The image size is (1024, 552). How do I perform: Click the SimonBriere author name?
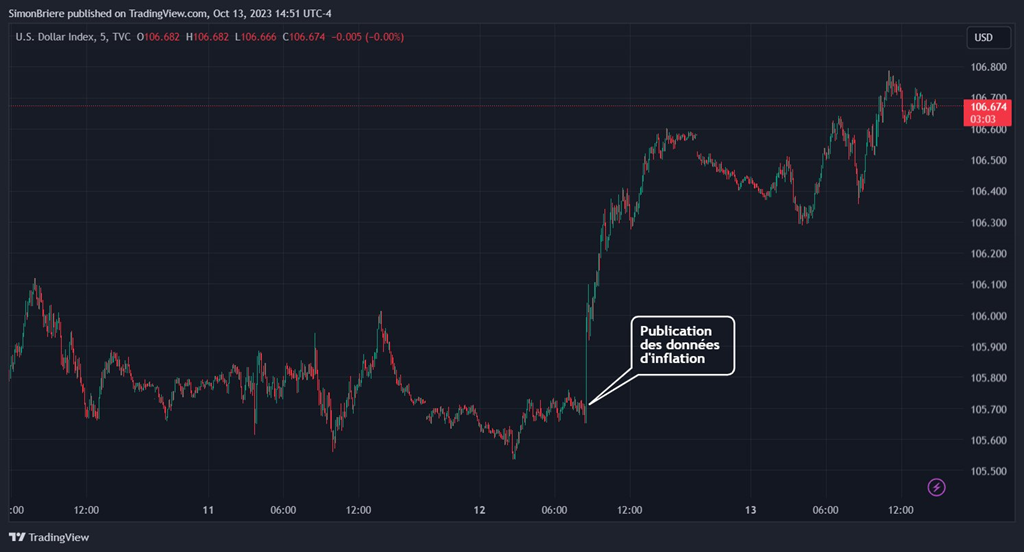coord(39,13)
